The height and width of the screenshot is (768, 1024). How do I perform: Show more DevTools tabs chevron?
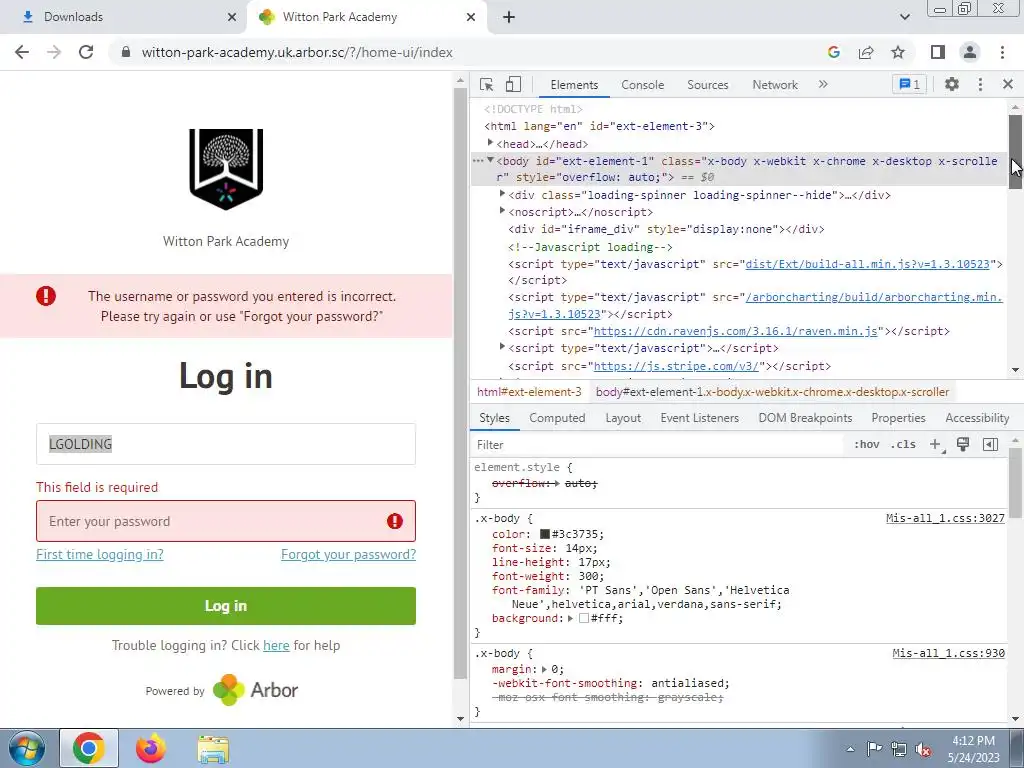pyautogui.click(x=823, y=84)
